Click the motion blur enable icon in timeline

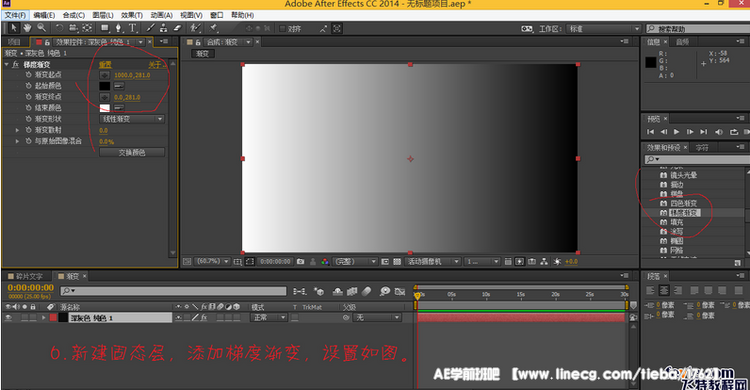pos(367,291)
